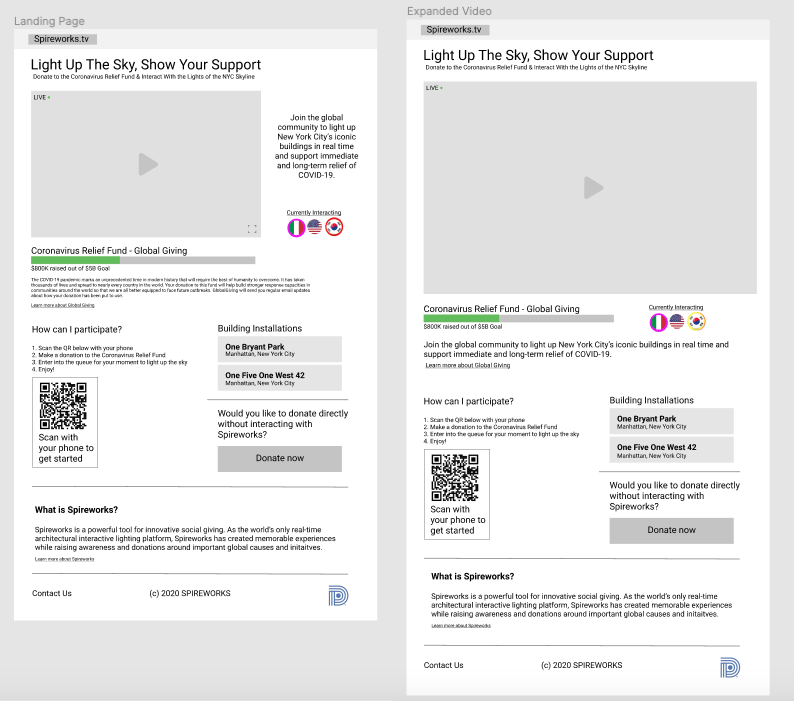
Task: Click QR code on Landing Page
Action: point(63,406)
